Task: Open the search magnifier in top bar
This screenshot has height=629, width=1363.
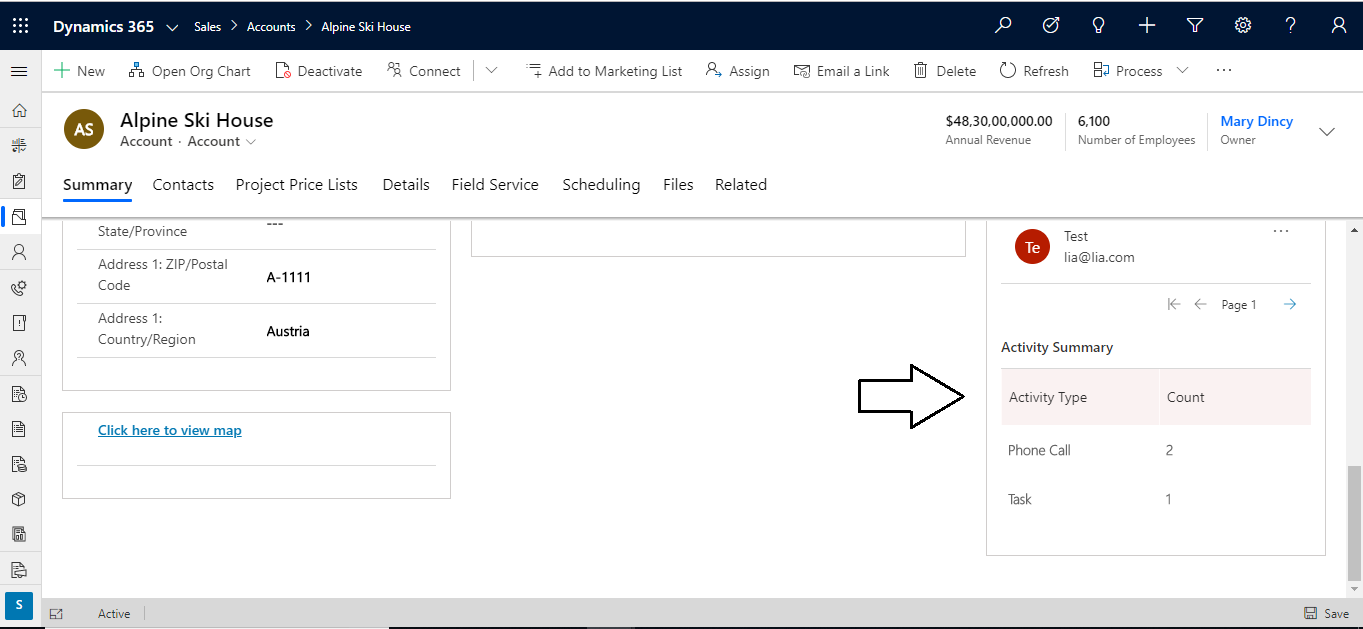Action: 1003,26
